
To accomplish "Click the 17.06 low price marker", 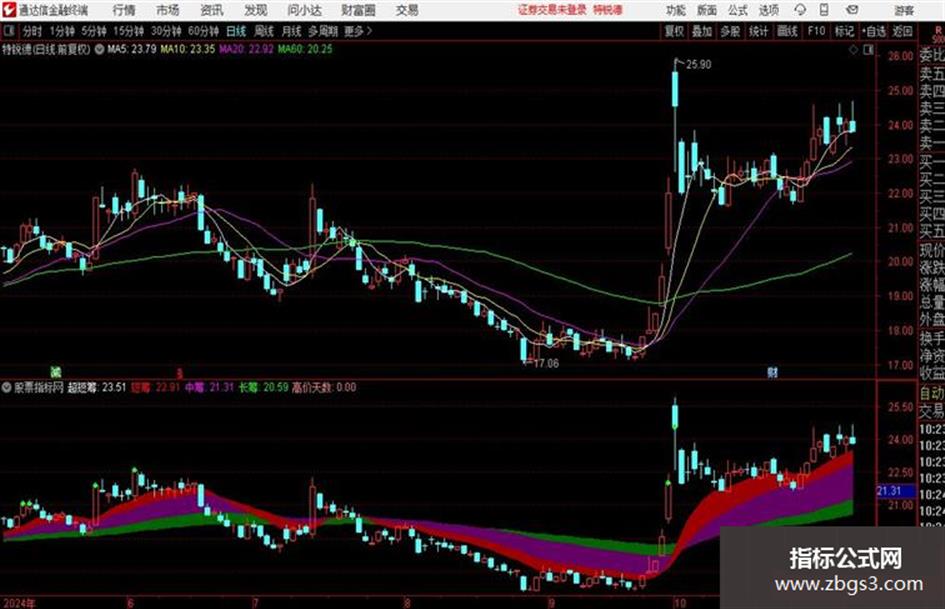I will [x=546, y=364].
